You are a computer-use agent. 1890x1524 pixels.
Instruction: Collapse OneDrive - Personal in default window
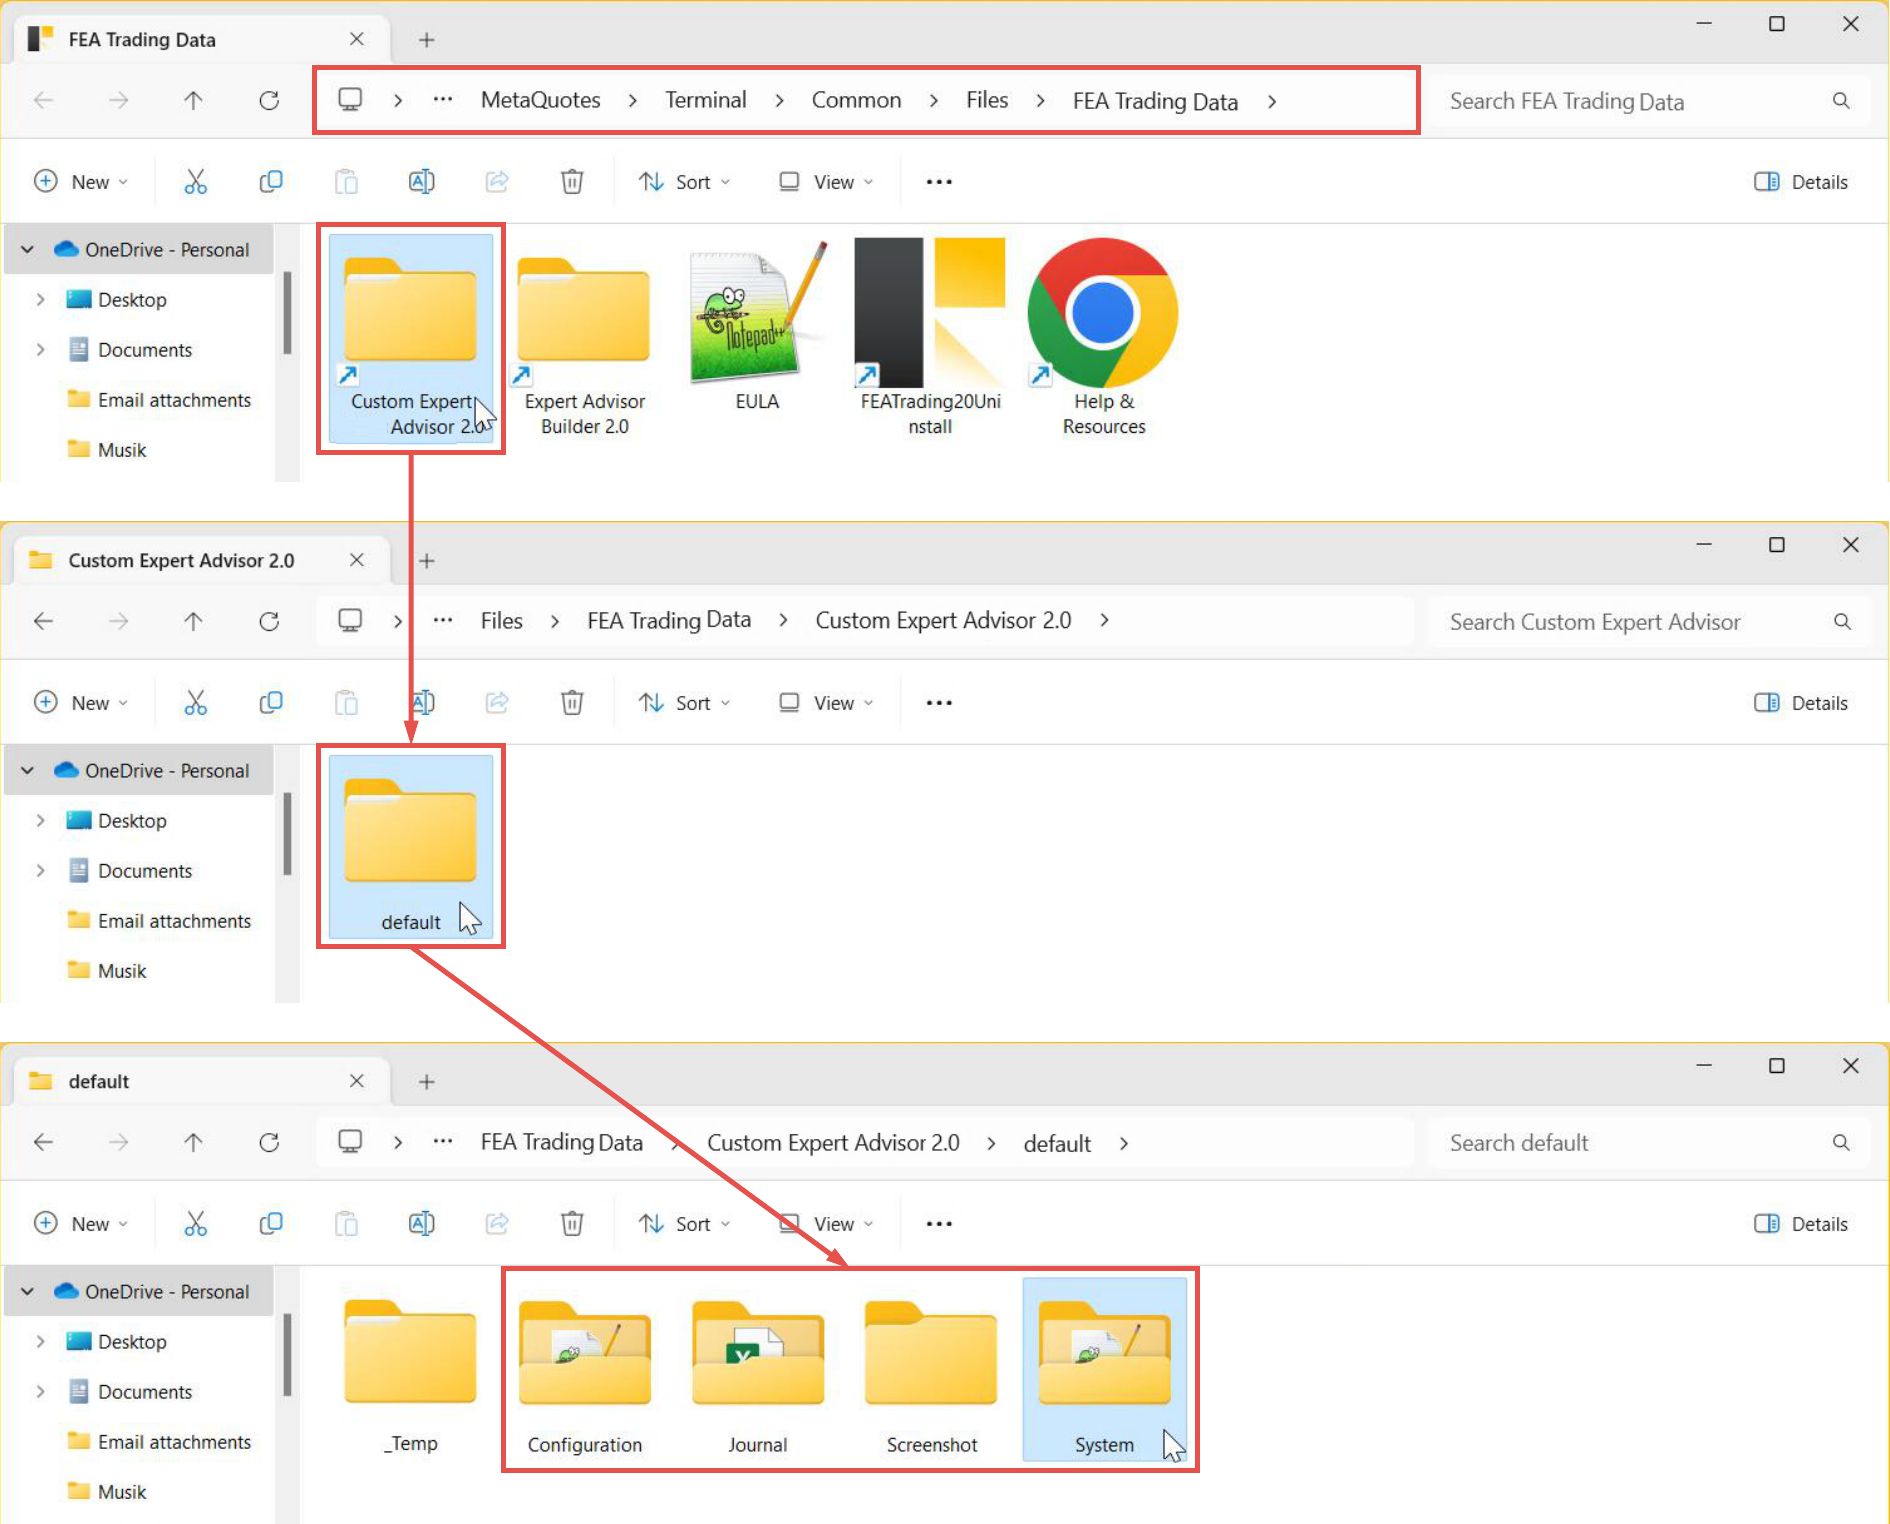pyautogui.click(x=28, y=1292)
